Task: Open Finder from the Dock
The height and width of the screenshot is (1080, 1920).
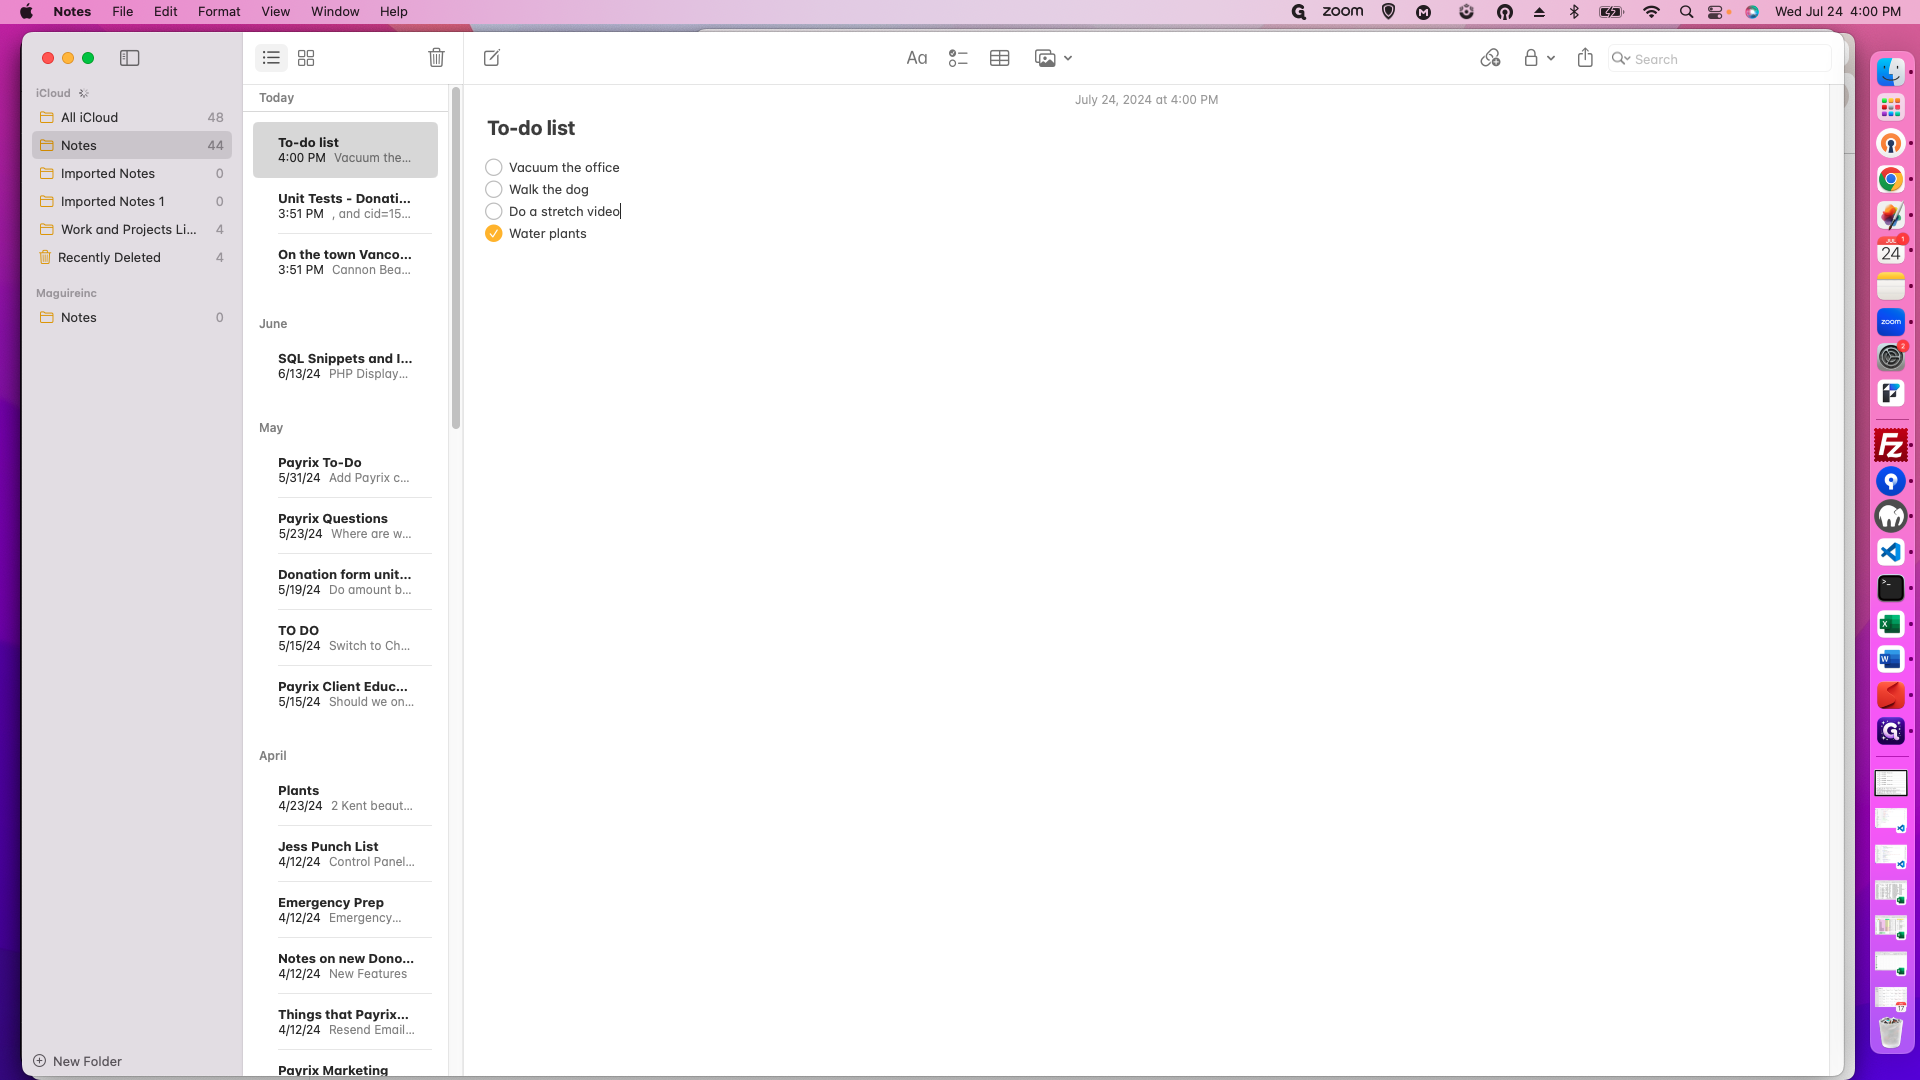Action: [1890, 72]
